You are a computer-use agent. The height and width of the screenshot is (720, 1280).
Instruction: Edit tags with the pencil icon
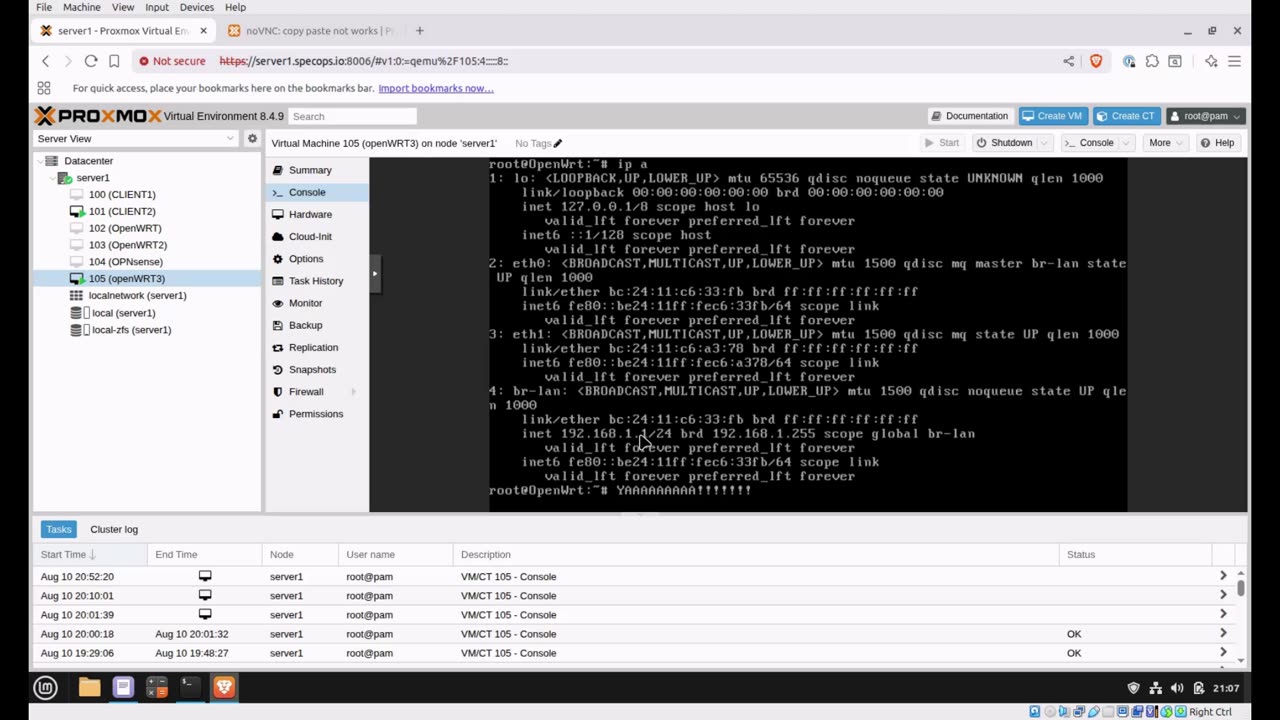click(558, 143)
